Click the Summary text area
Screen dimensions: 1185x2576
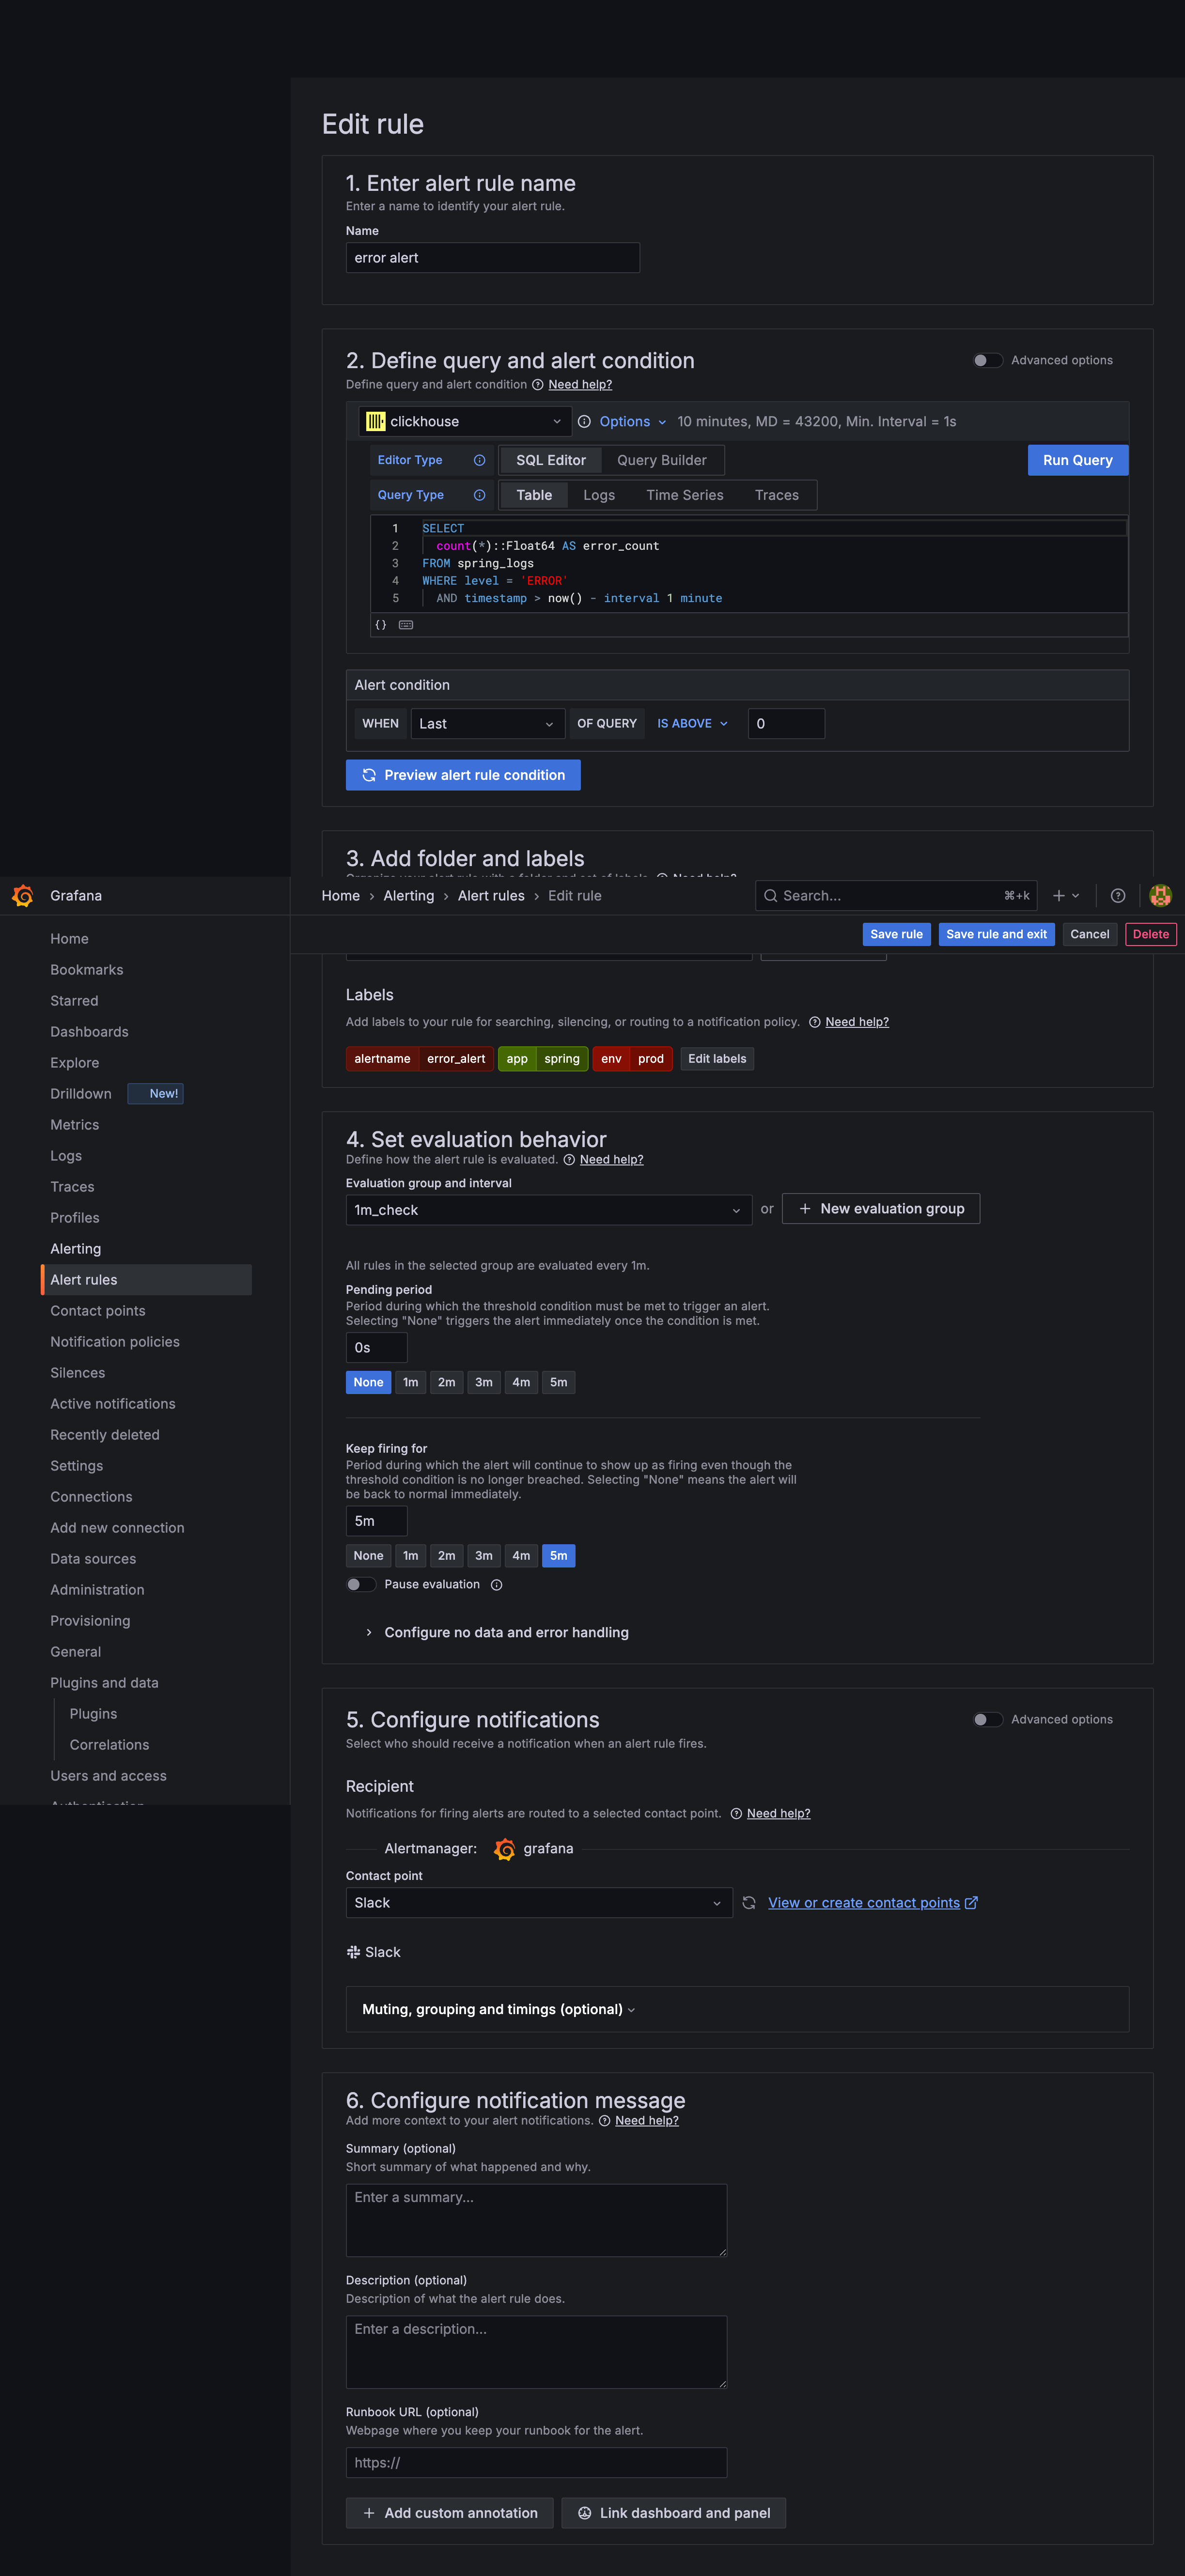pos(536,2220)
